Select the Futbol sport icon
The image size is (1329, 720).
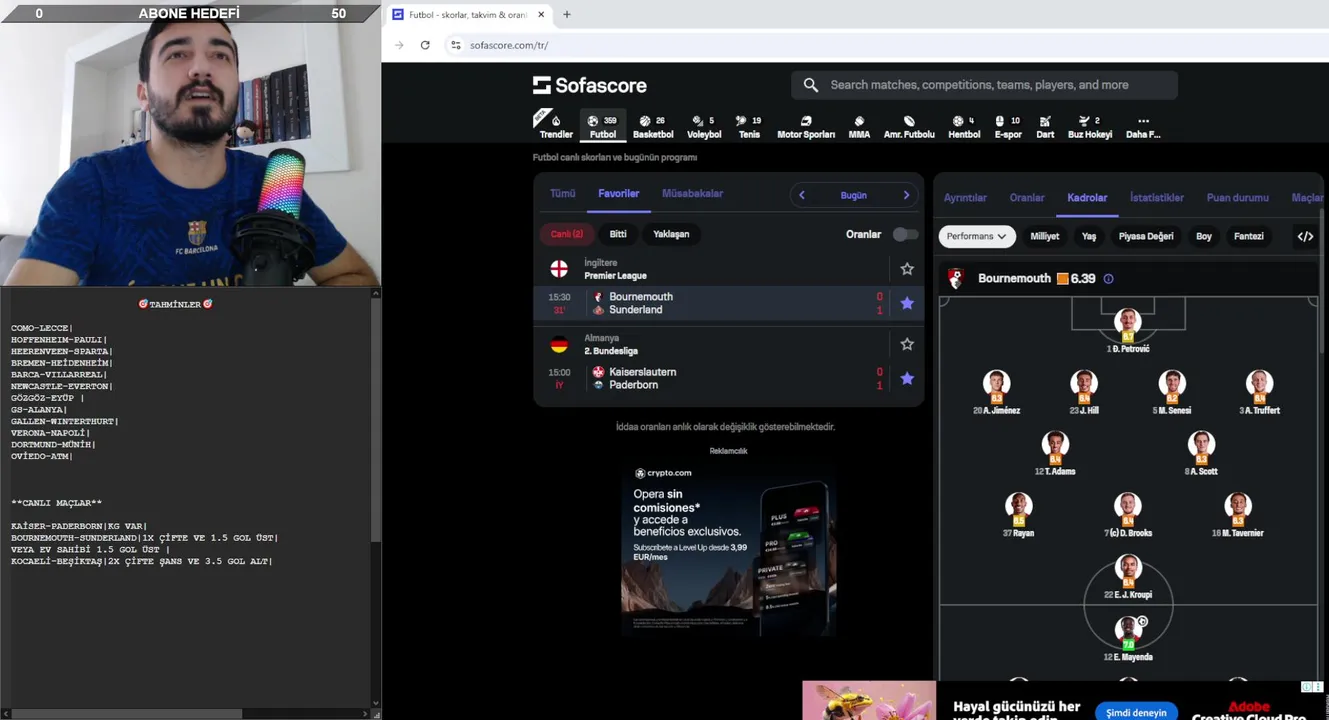tap(602, 126)
